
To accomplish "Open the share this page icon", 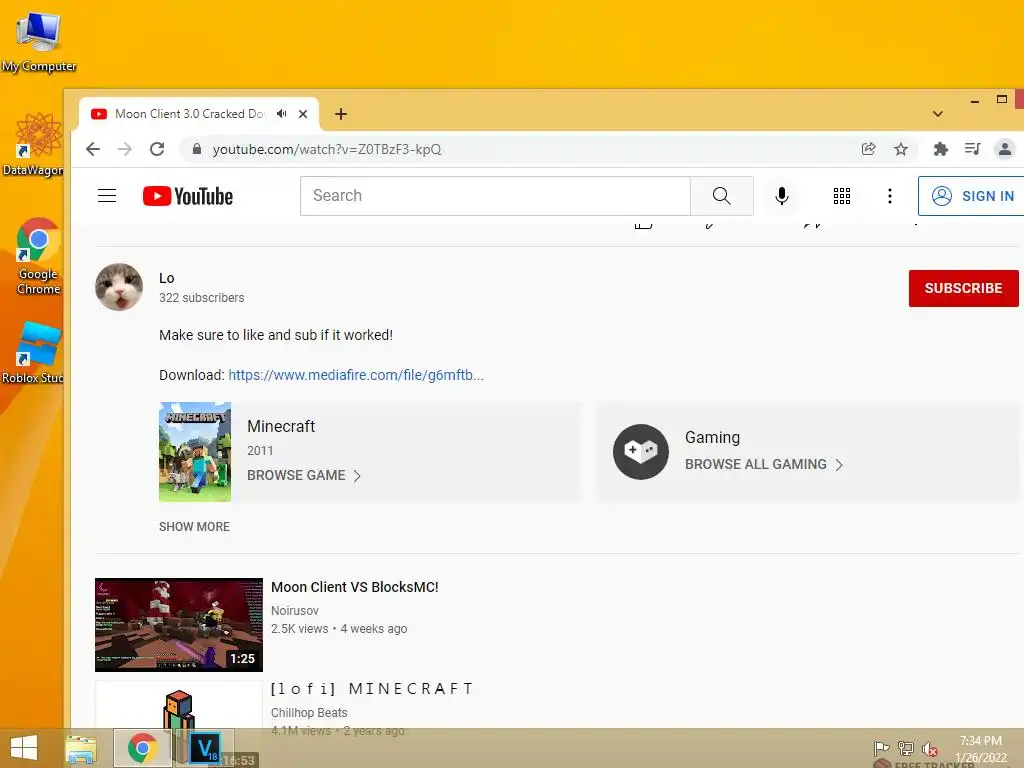I will pyautogui.click(x=869, y=149).
